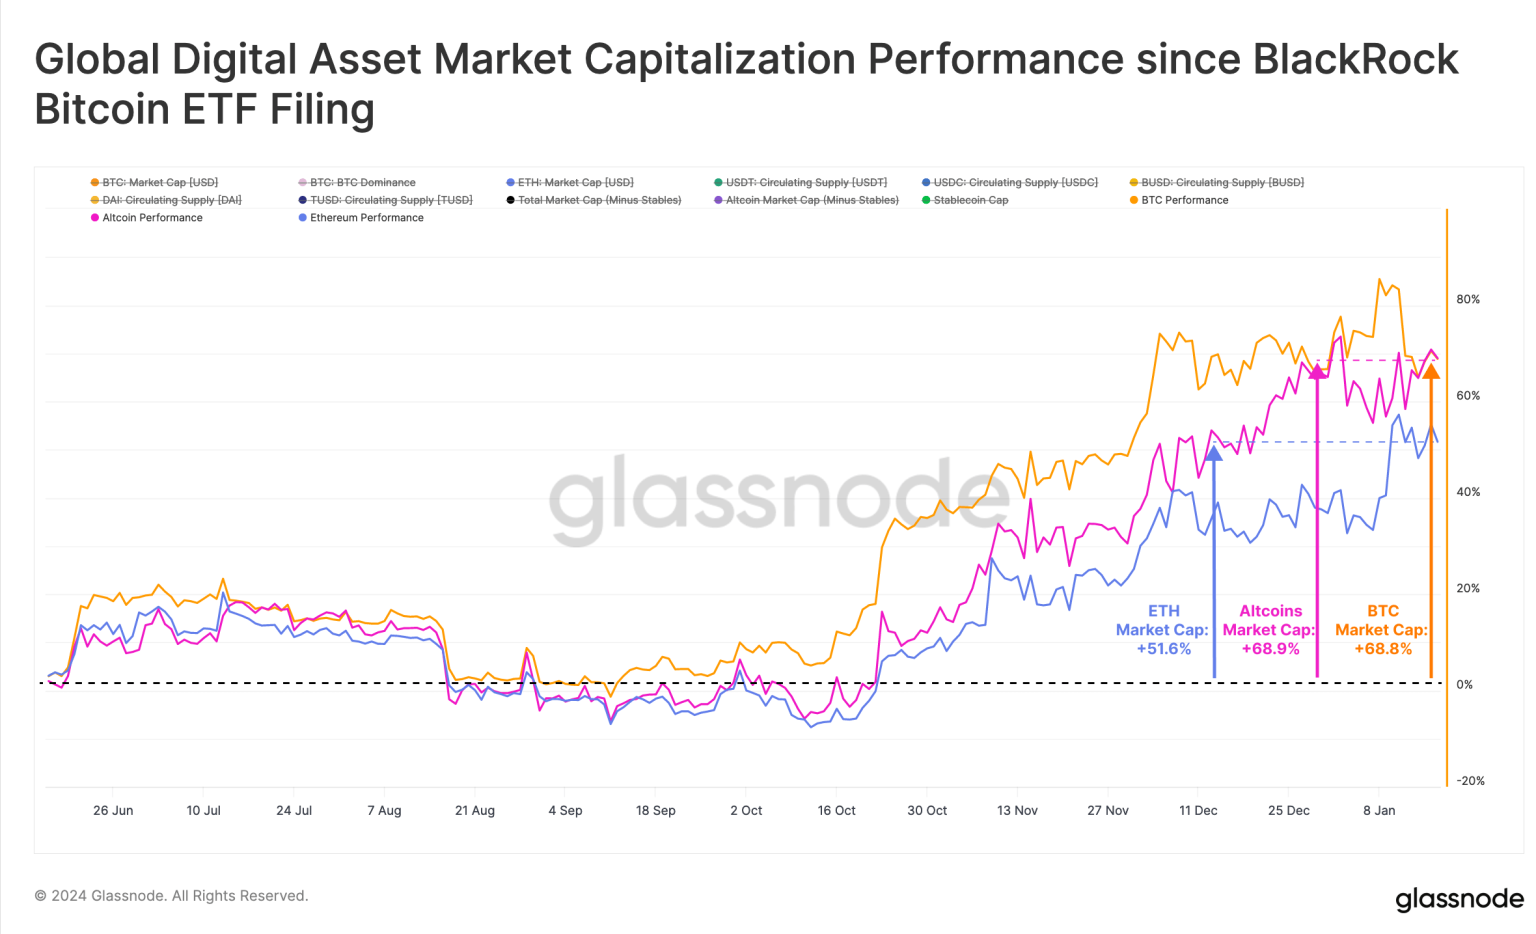This screenshot has height=934, width=1536.
Task: Show Total Market Cap (Minus Stables) series
Action: pyautogui.click(x=594, y=200)
